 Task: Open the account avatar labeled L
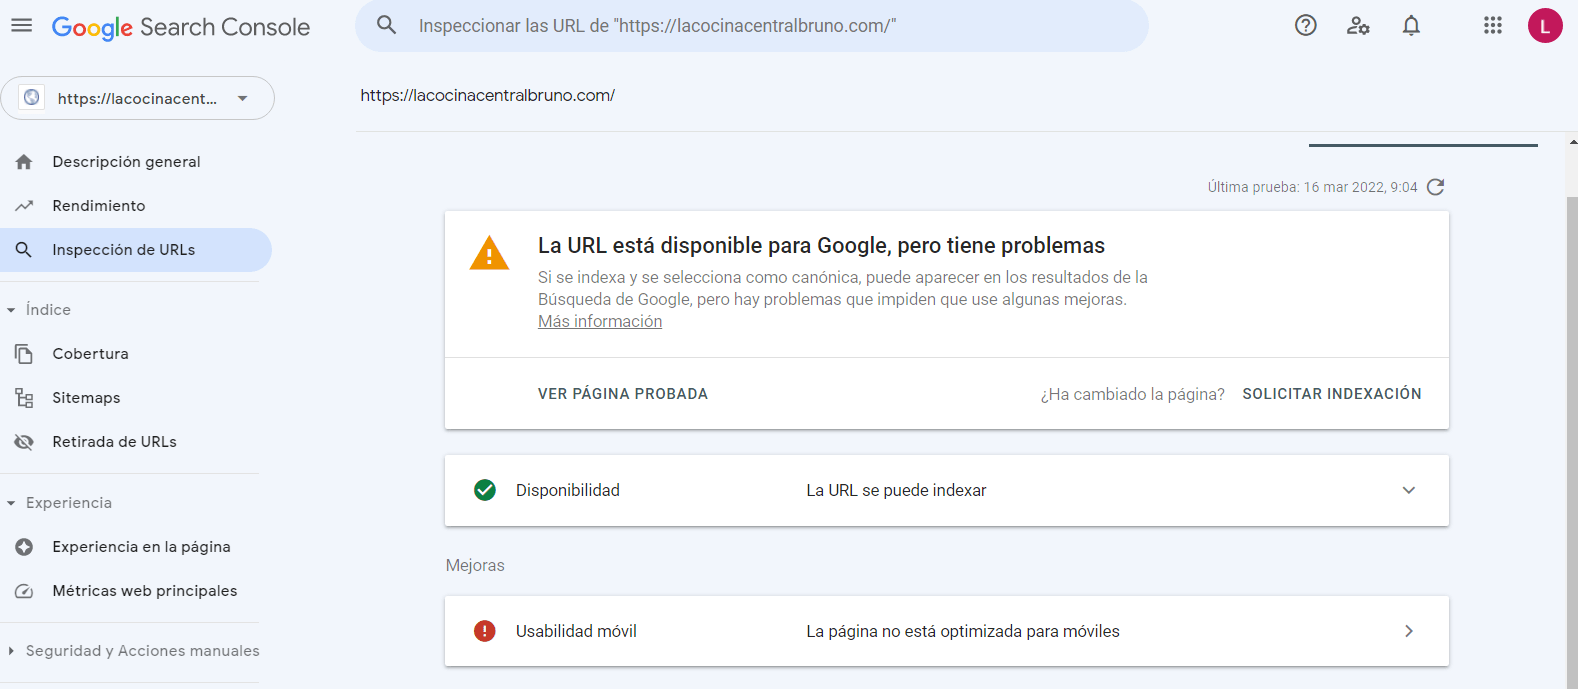1545,26
